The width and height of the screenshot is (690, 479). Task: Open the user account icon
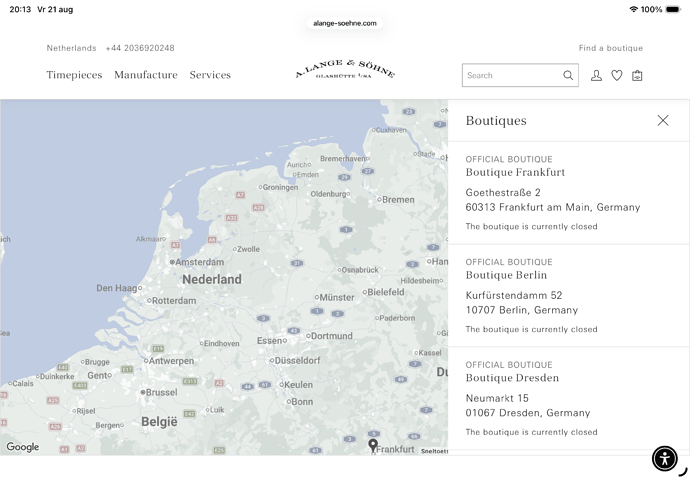[596, 75]
